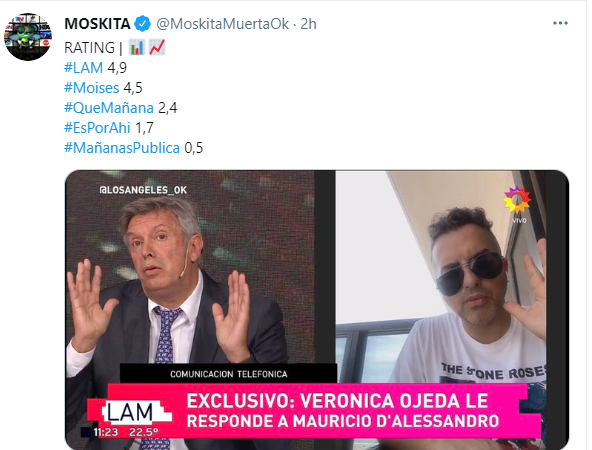Click the 11:23 clock display in image
592x450 pixels.
pyautogui.click(x=106, y=432)
